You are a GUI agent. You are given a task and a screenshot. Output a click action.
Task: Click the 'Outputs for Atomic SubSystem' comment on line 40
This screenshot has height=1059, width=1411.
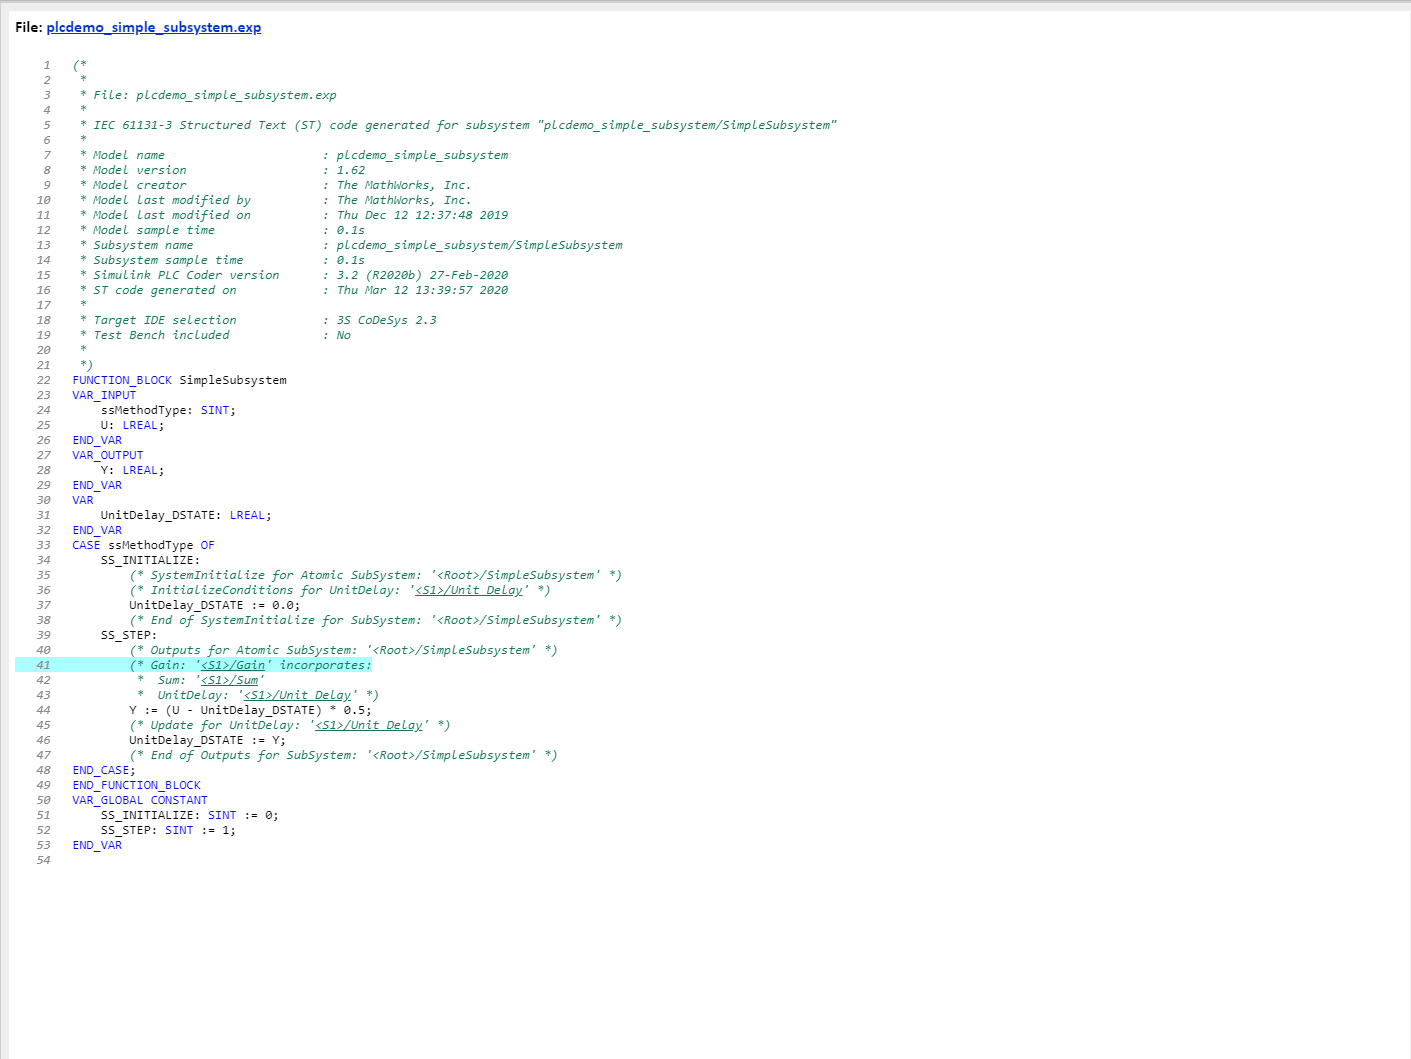click(344, 650)
